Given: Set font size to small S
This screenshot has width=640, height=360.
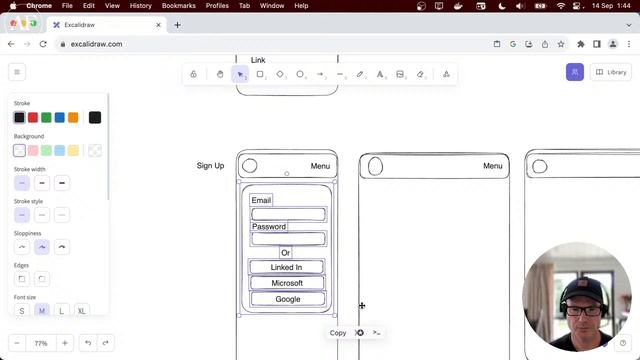Looking at the screenshot, I should [22, 310].
